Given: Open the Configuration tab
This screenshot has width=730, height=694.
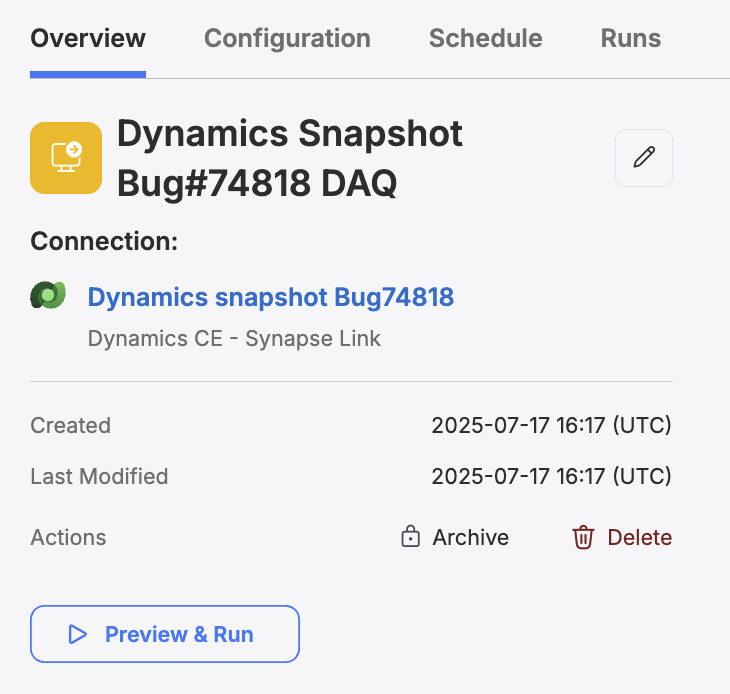Looking at the screenshot, I should point(287,39).
